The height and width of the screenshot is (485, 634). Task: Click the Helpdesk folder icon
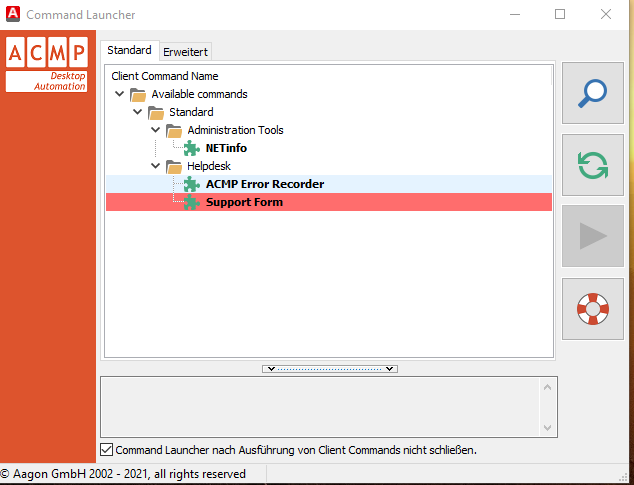[174, 166]
